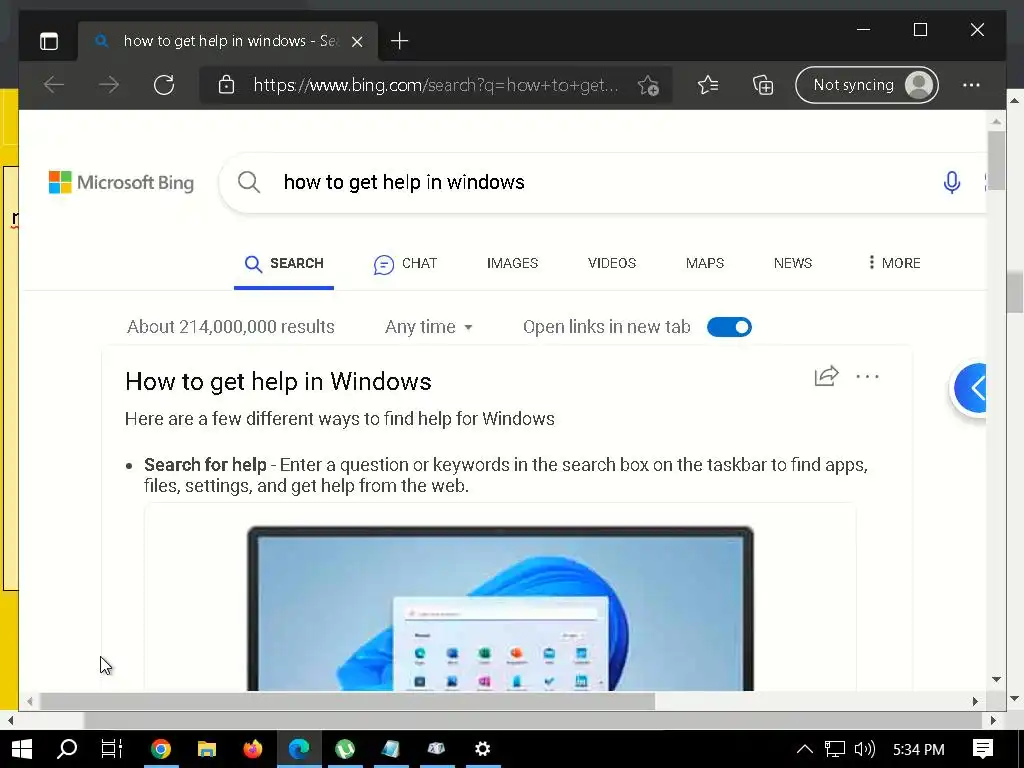Open Windows taskbar search
Image resolution: width=1024 pixels, height=768 pixels.
[67, 749]
